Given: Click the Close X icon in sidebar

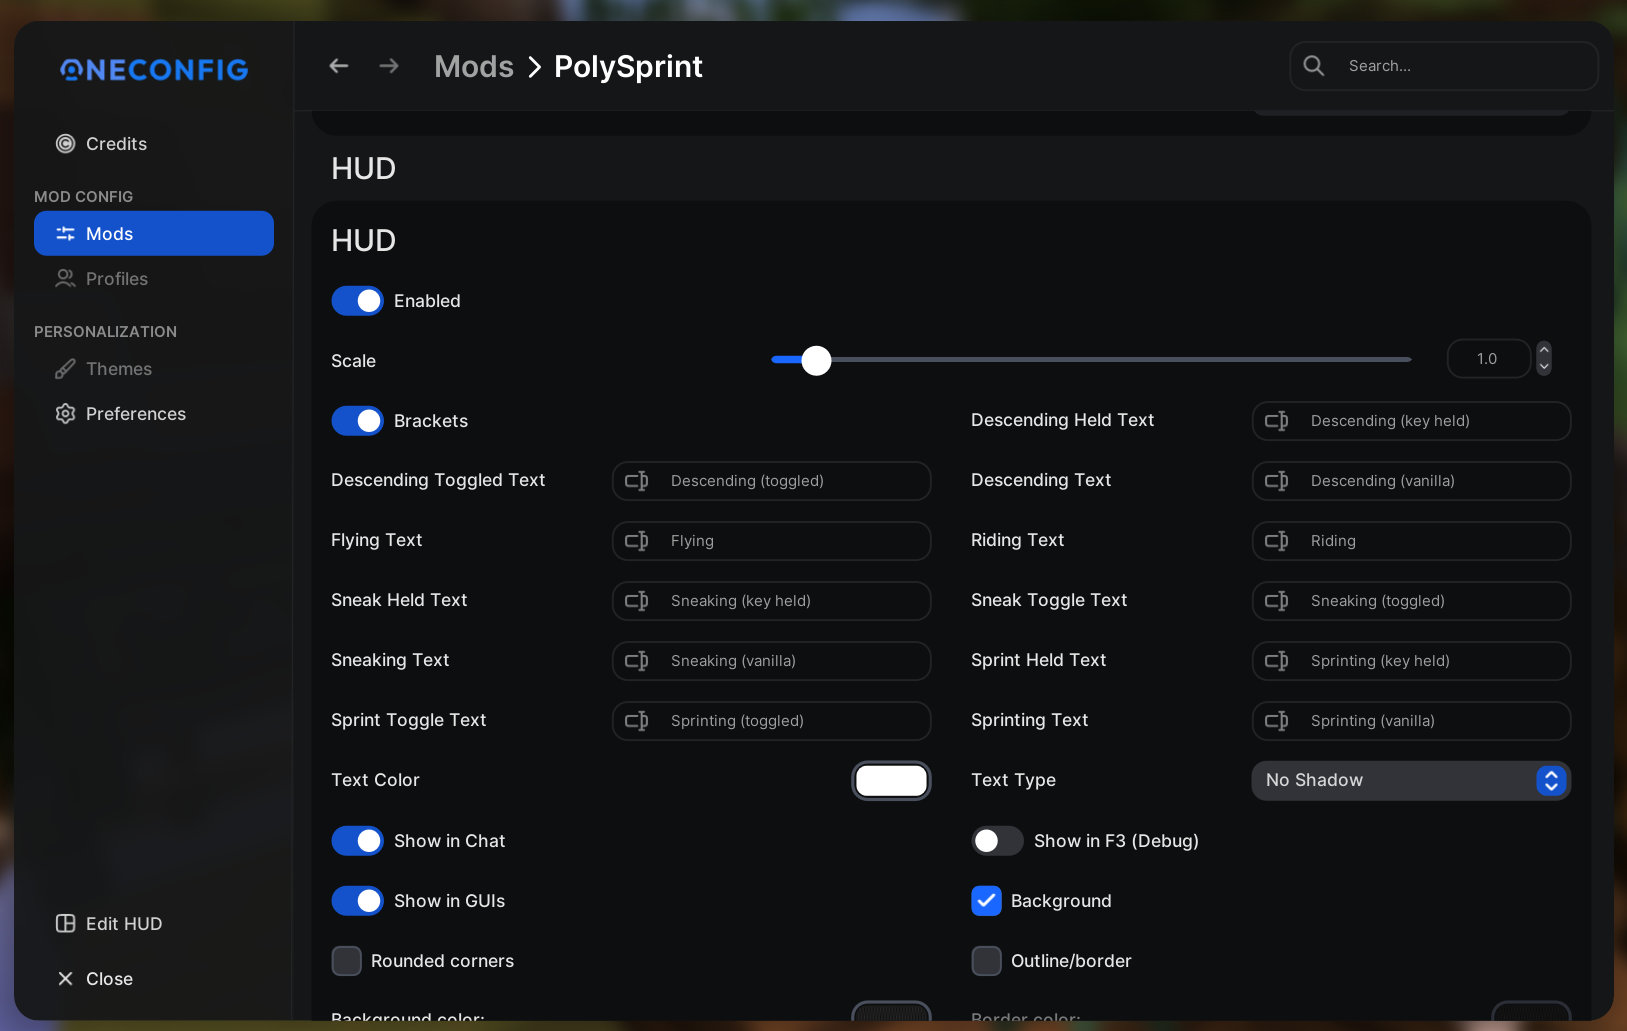Looking at the screenshot, I should (65, 979).
